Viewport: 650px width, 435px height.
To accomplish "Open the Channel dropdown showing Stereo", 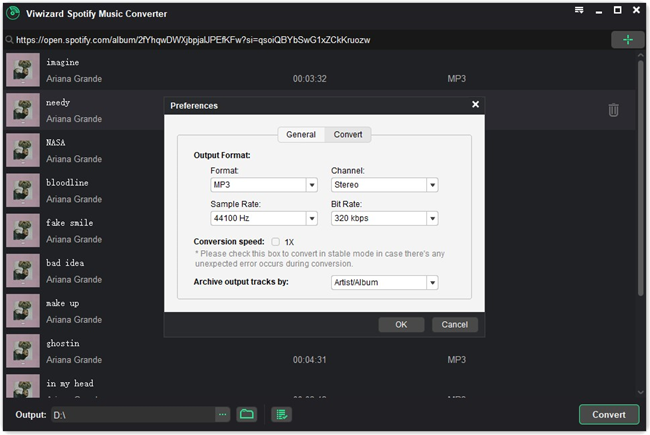I will 384,185.
